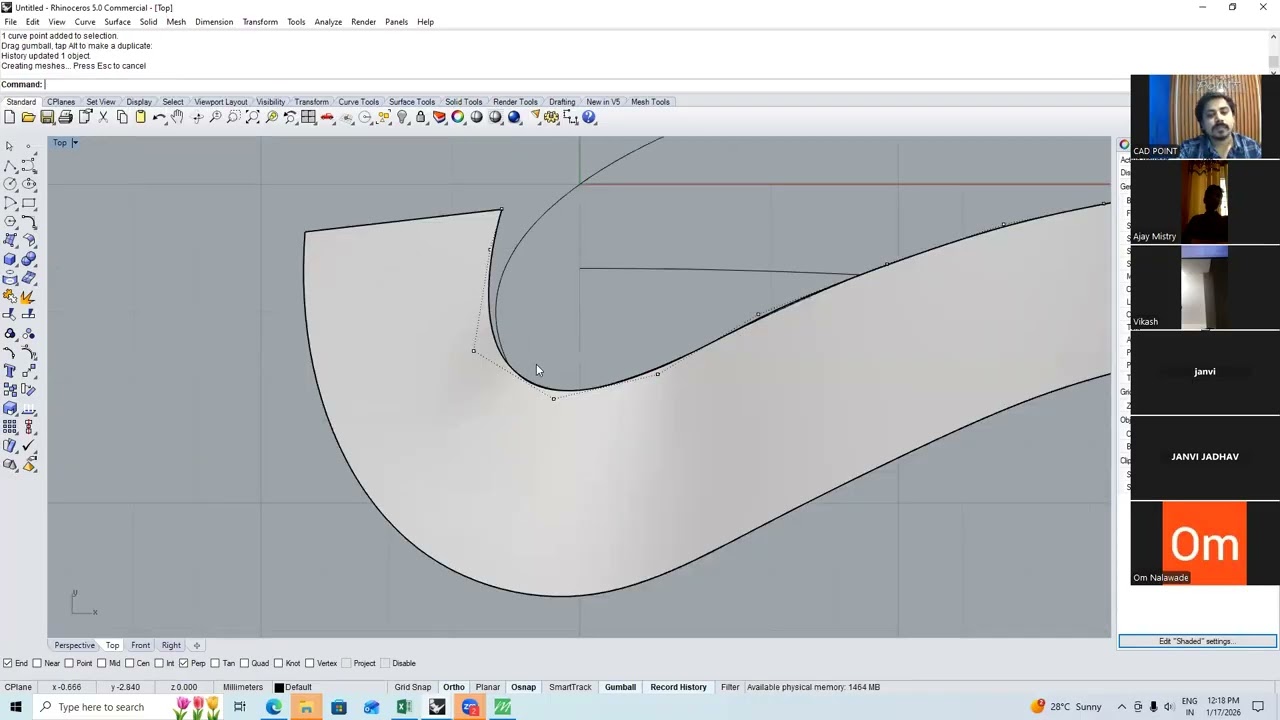The width and height of the screenshot is (1280, 720).
Task: Click the Cut scissors icon
Action: click(x=103, y=118)
